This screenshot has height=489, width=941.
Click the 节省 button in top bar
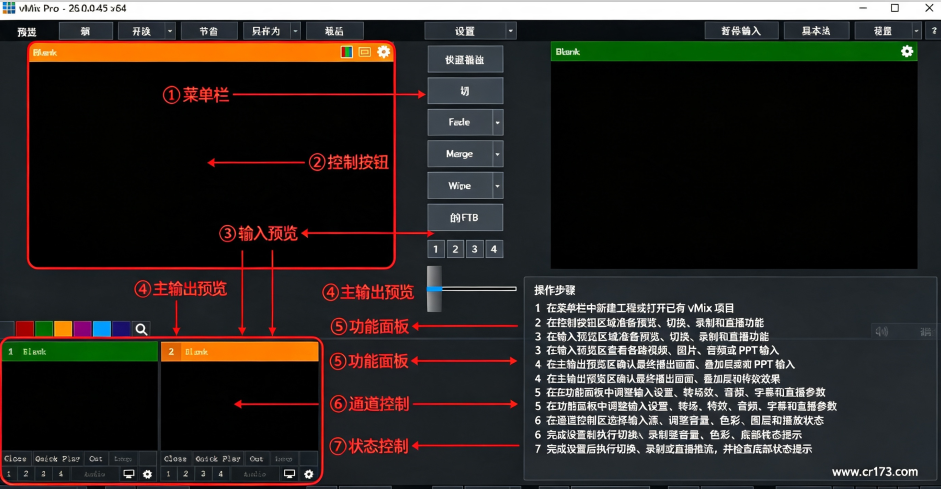[x=209, y=31]
